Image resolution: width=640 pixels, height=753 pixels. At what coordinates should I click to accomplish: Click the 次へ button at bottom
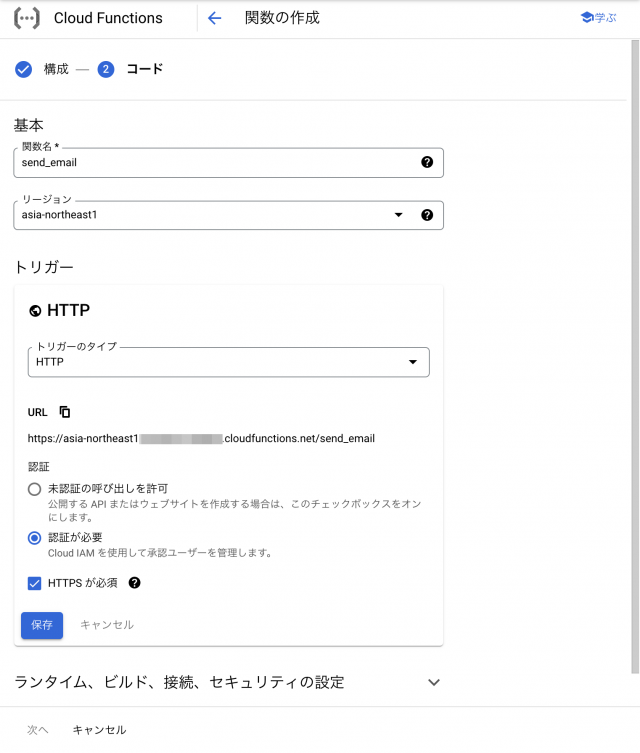37,730
